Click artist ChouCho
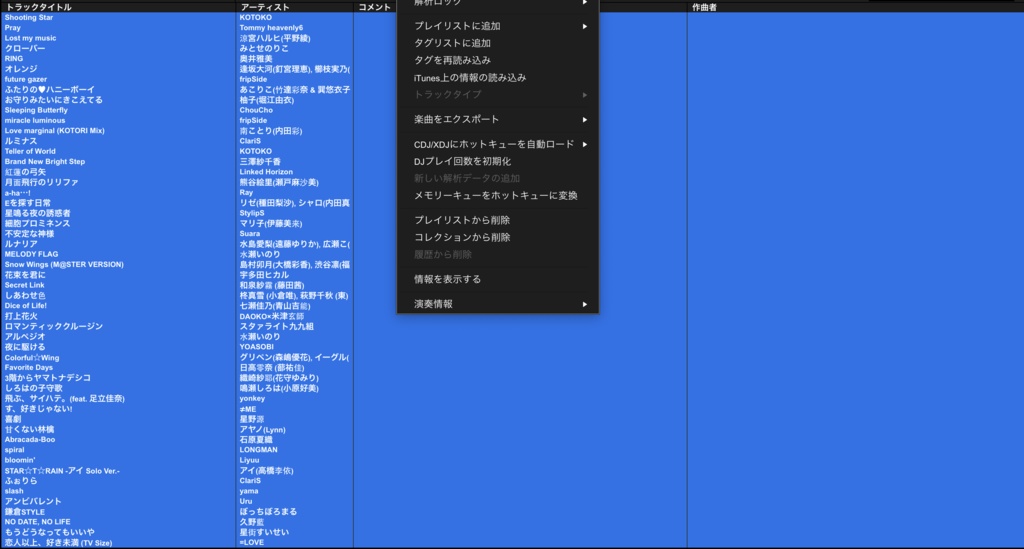This screenshot has height=549, width=1024. coord(256,110)
